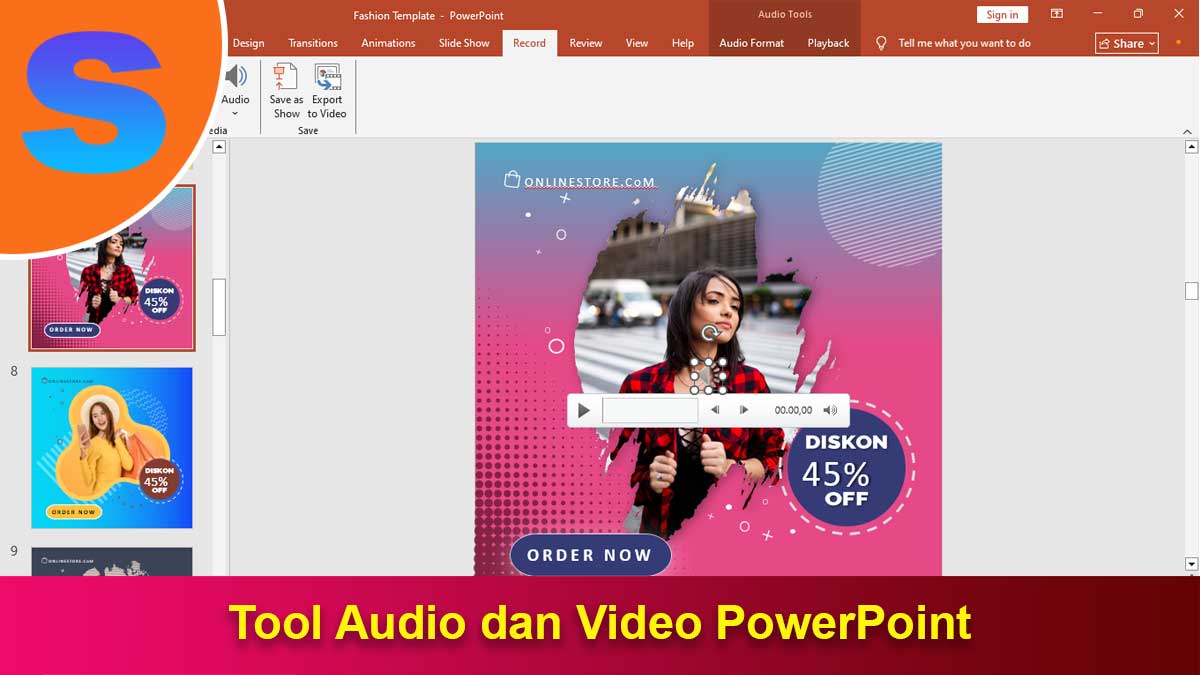Click thumbnail pane scroll up arrow
Image resolution: width=1200 pixels, height=675 pixels.
pyautogui.click(x=219, y=147)
